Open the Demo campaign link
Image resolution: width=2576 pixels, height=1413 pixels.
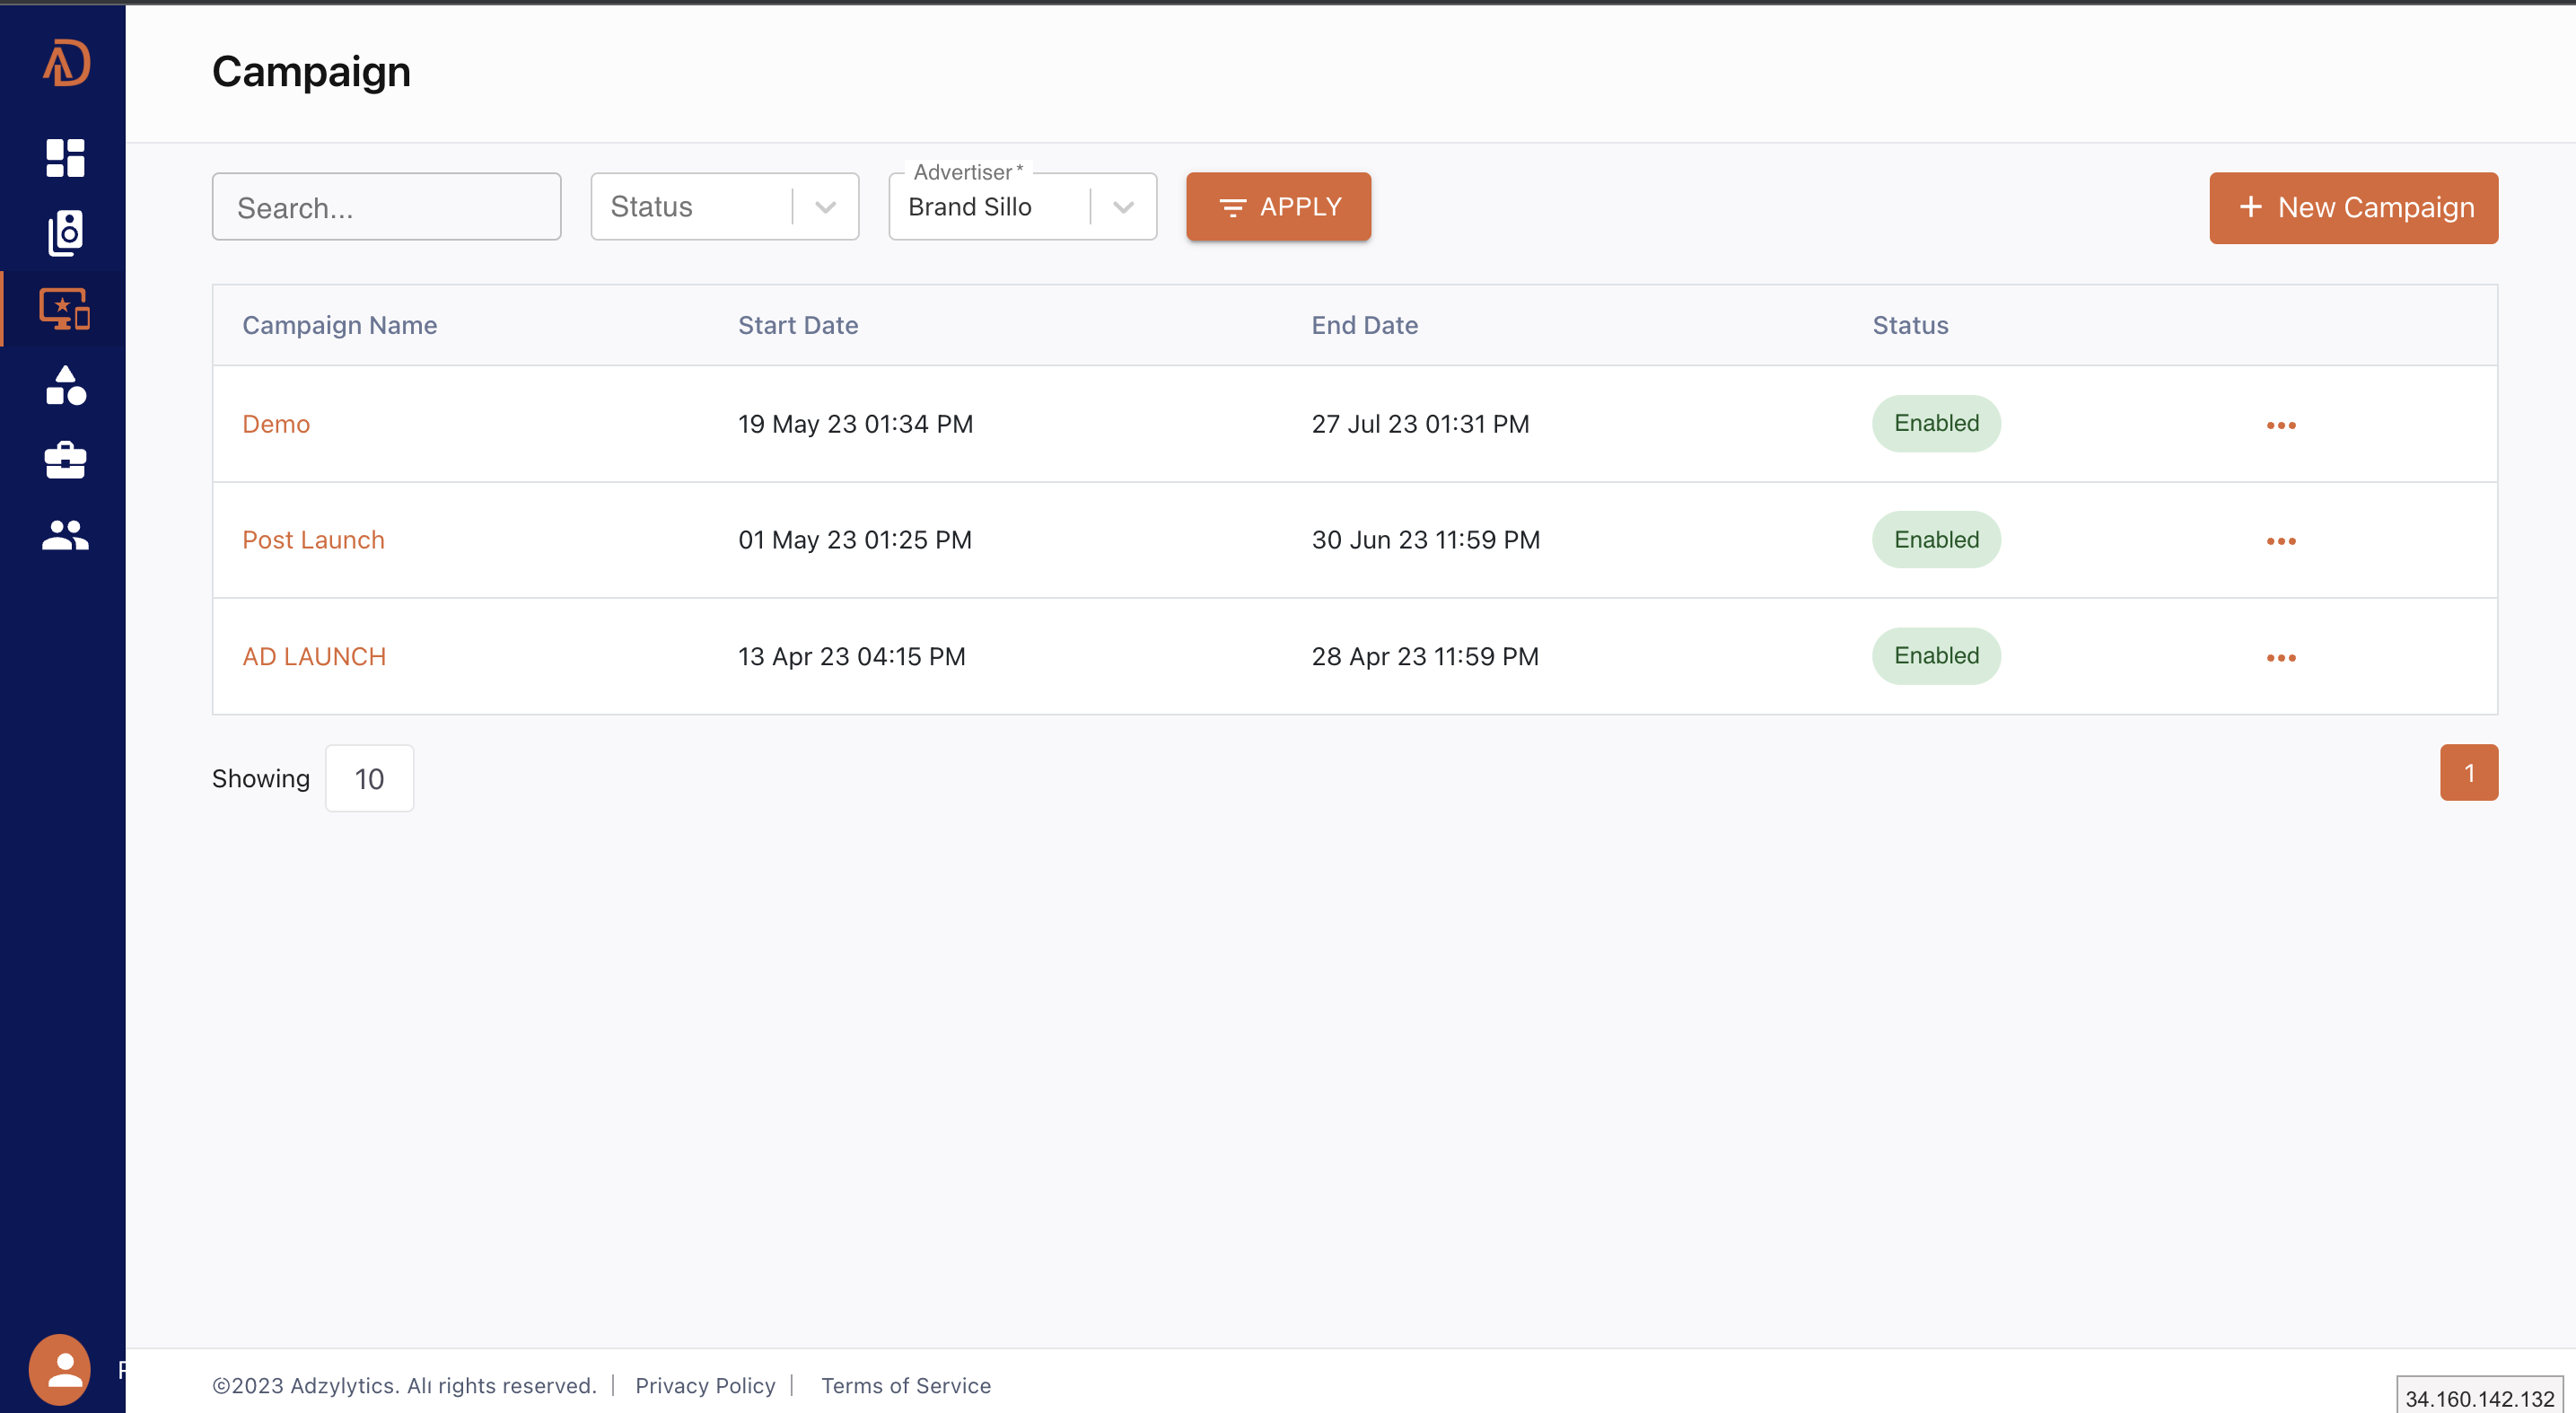coord(276,424)
